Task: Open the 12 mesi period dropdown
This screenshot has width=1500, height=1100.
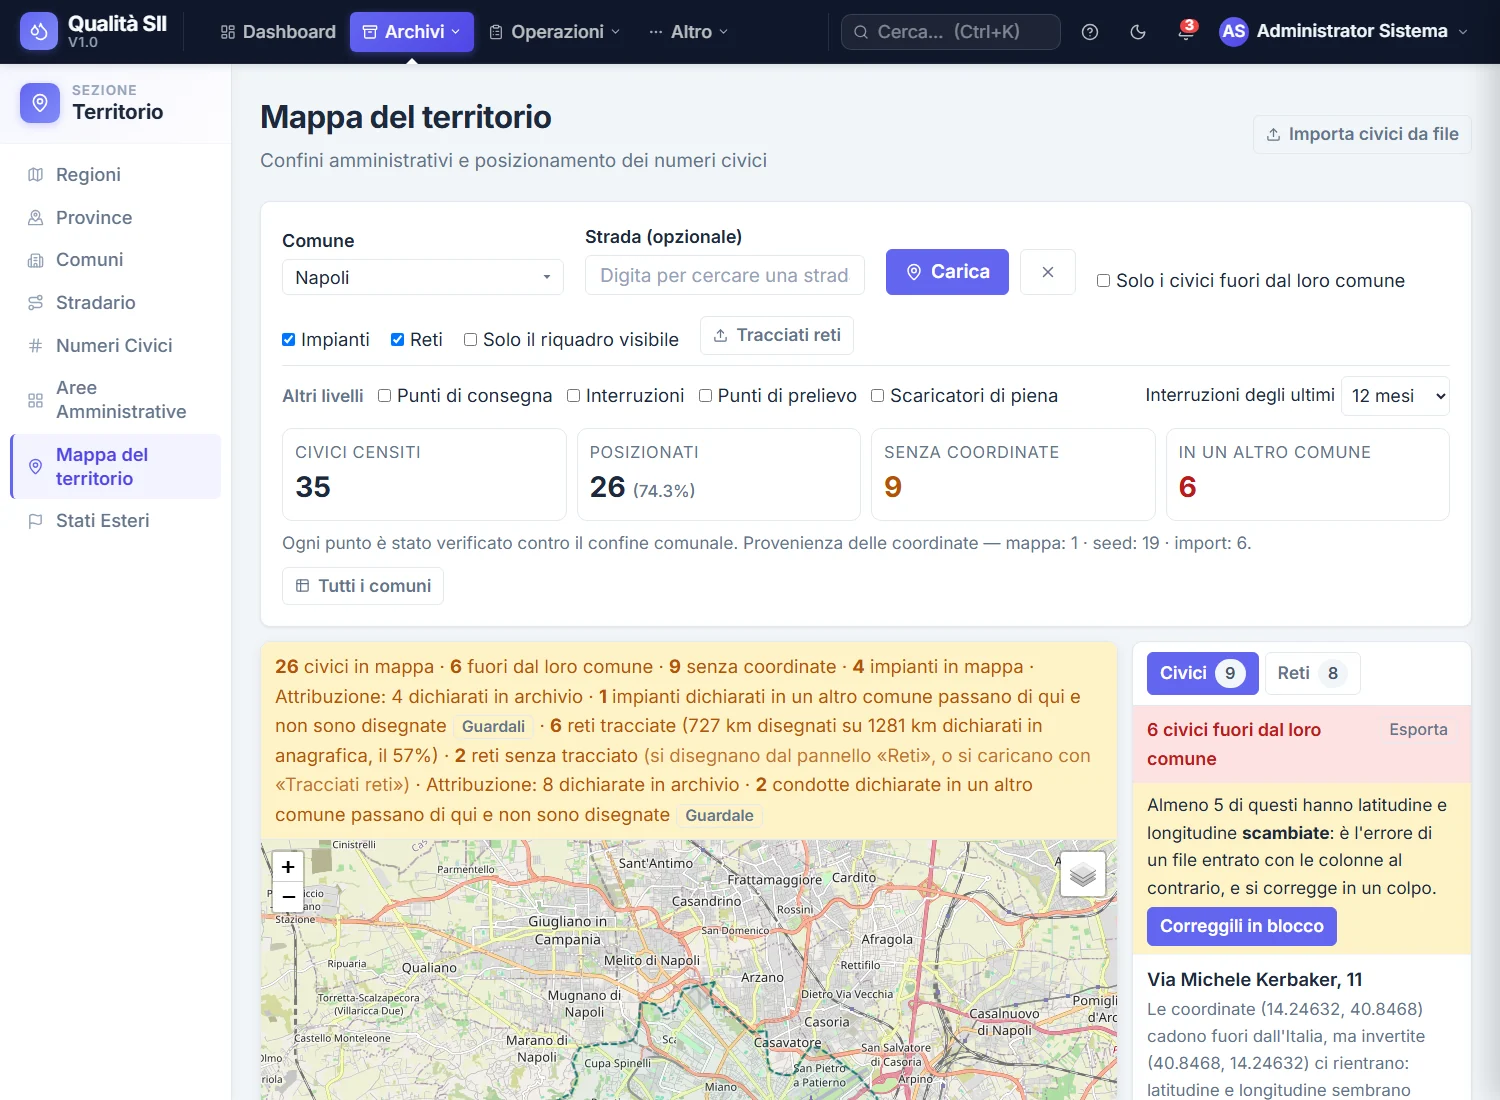Action: pyautogui.click(x=1395, y=396)
